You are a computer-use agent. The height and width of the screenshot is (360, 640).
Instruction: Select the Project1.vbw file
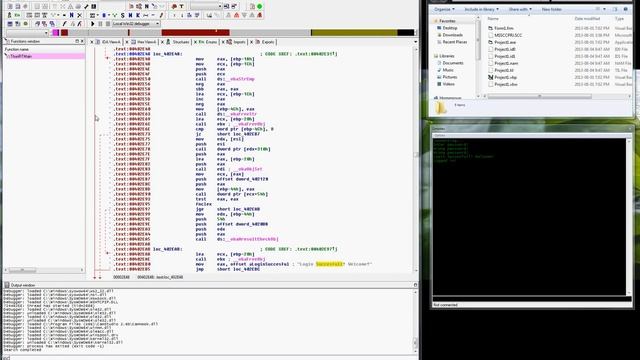[x=502, y=84]
